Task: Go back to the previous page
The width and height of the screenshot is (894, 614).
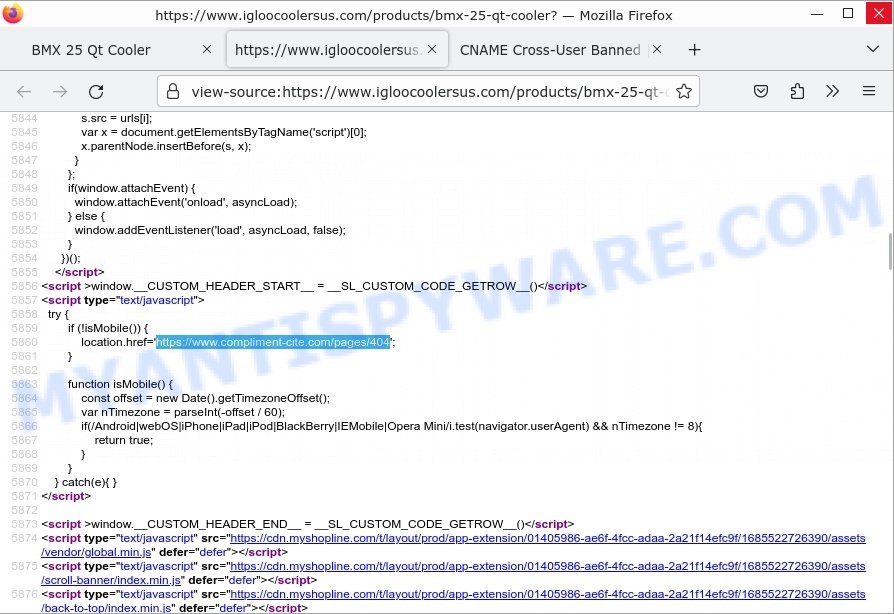Action: pos(24,91)
